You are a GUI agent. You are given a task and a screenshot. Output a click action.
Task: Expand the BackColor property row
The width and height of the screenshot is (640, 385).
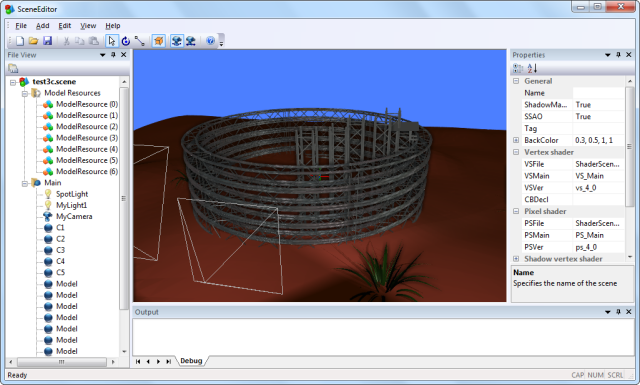(516, 140)
